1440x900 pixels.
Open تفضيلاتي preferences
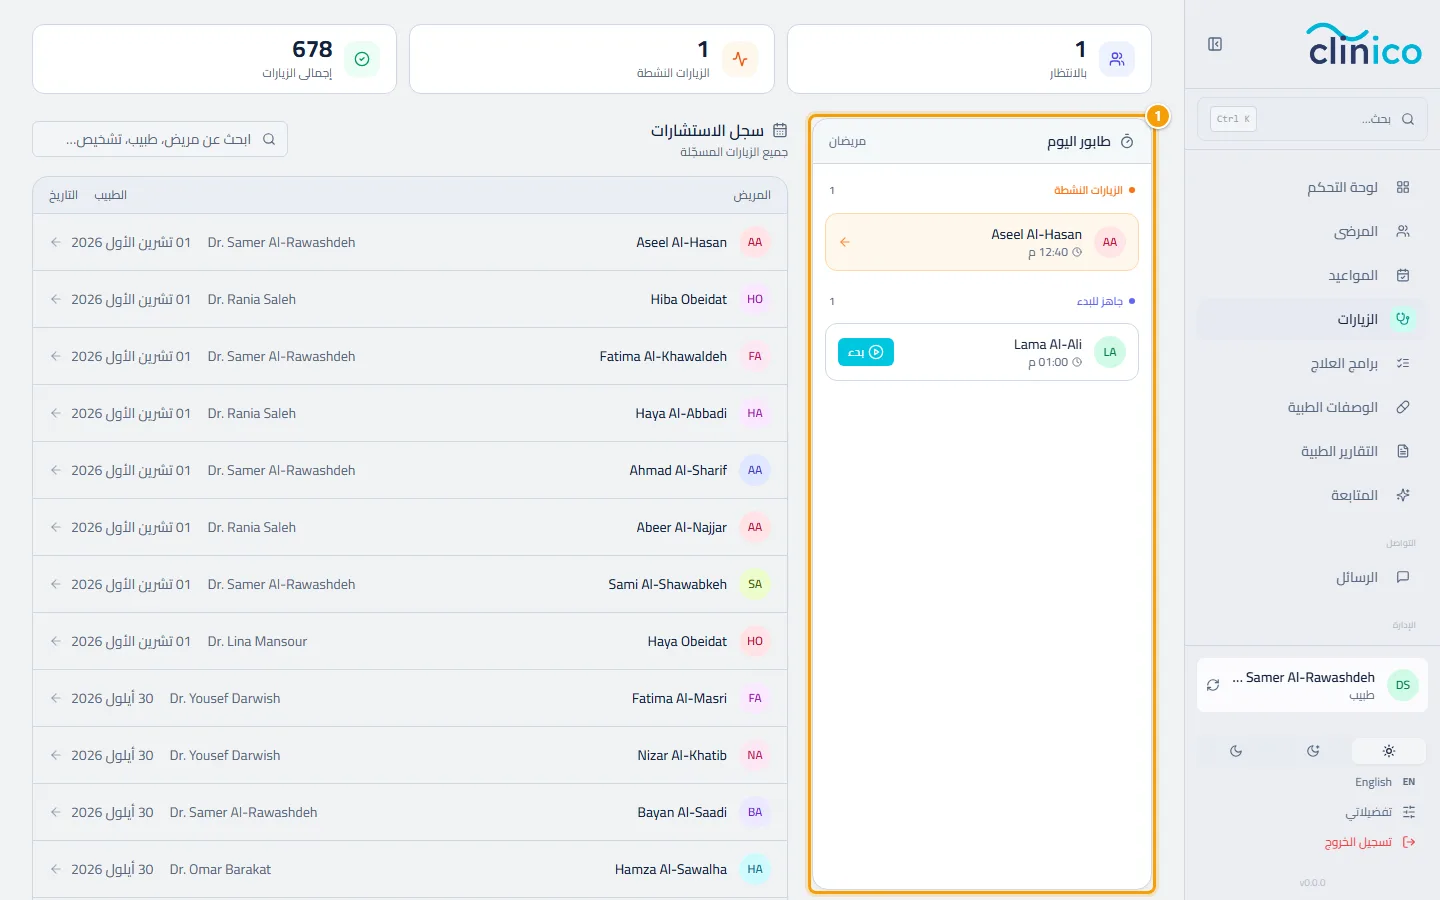1380,812
